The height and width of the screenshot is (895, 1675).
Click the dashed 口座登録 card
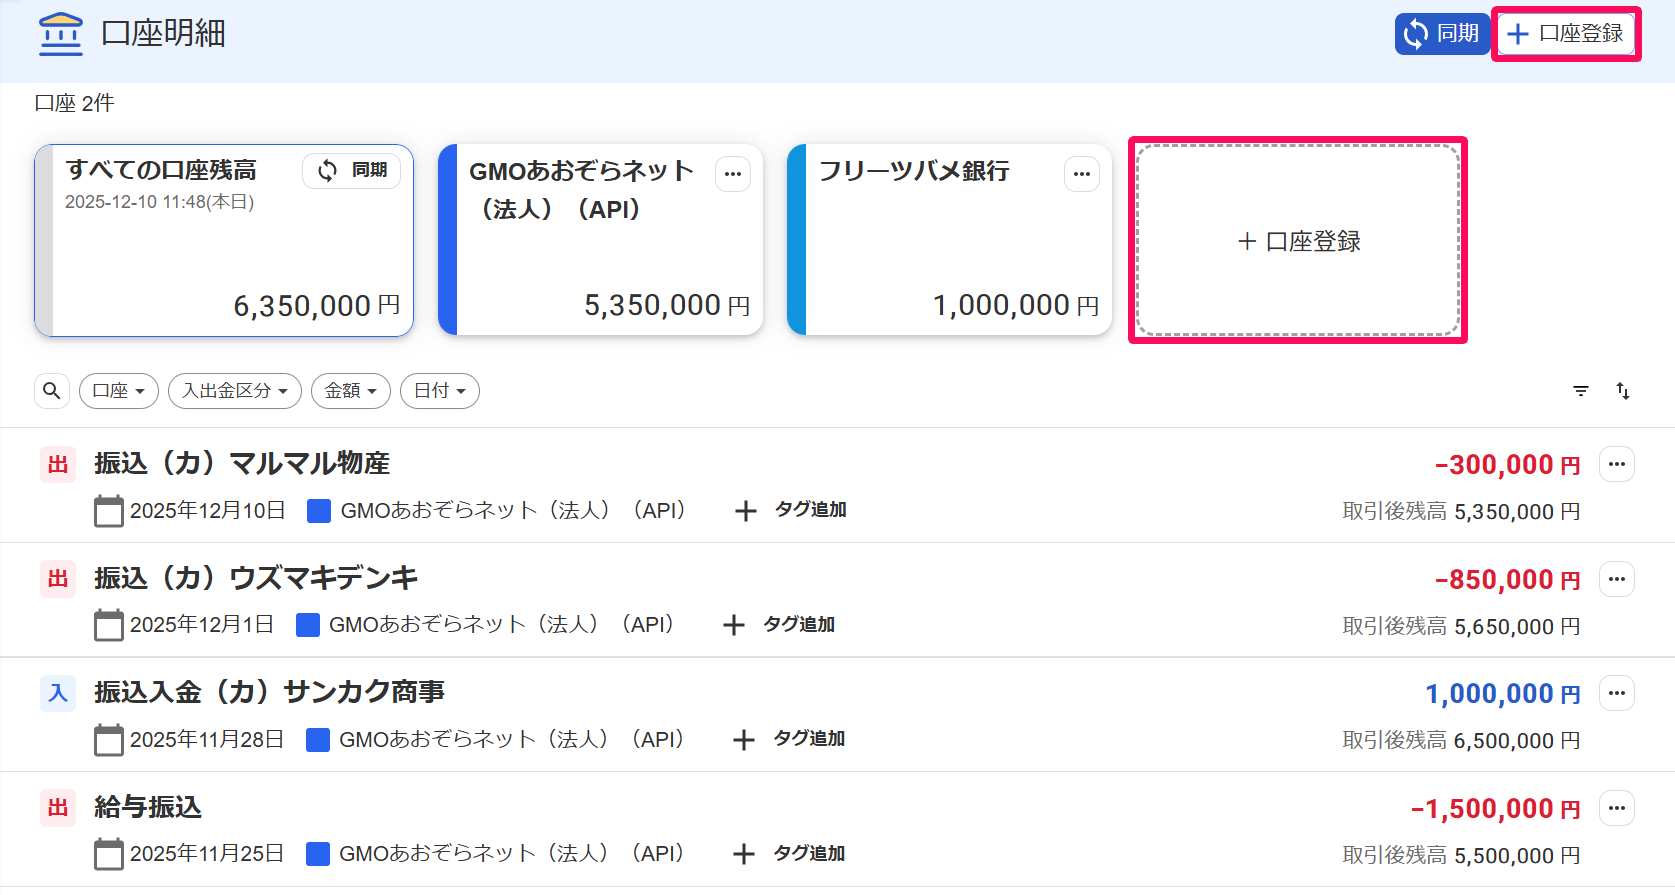click(x=1298, y=241)
